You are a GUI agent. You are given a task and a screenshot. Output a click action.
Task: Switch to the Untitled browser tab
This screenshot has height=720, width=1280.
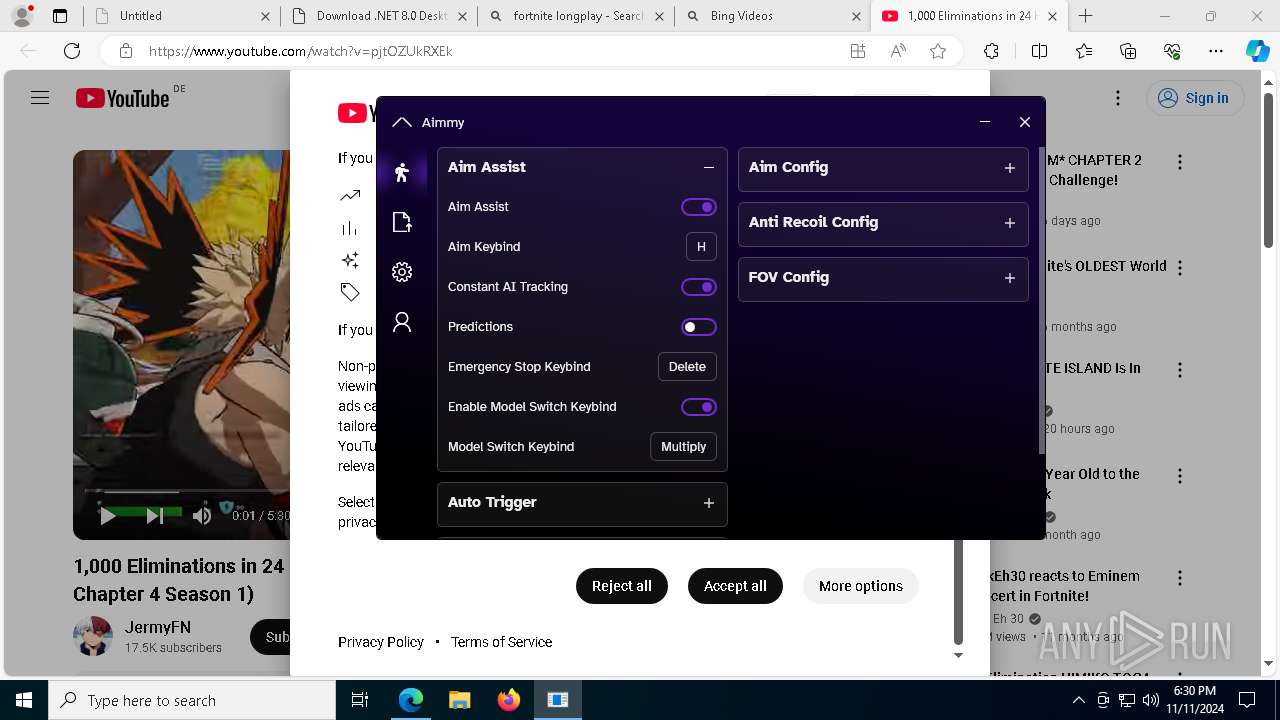180,16
